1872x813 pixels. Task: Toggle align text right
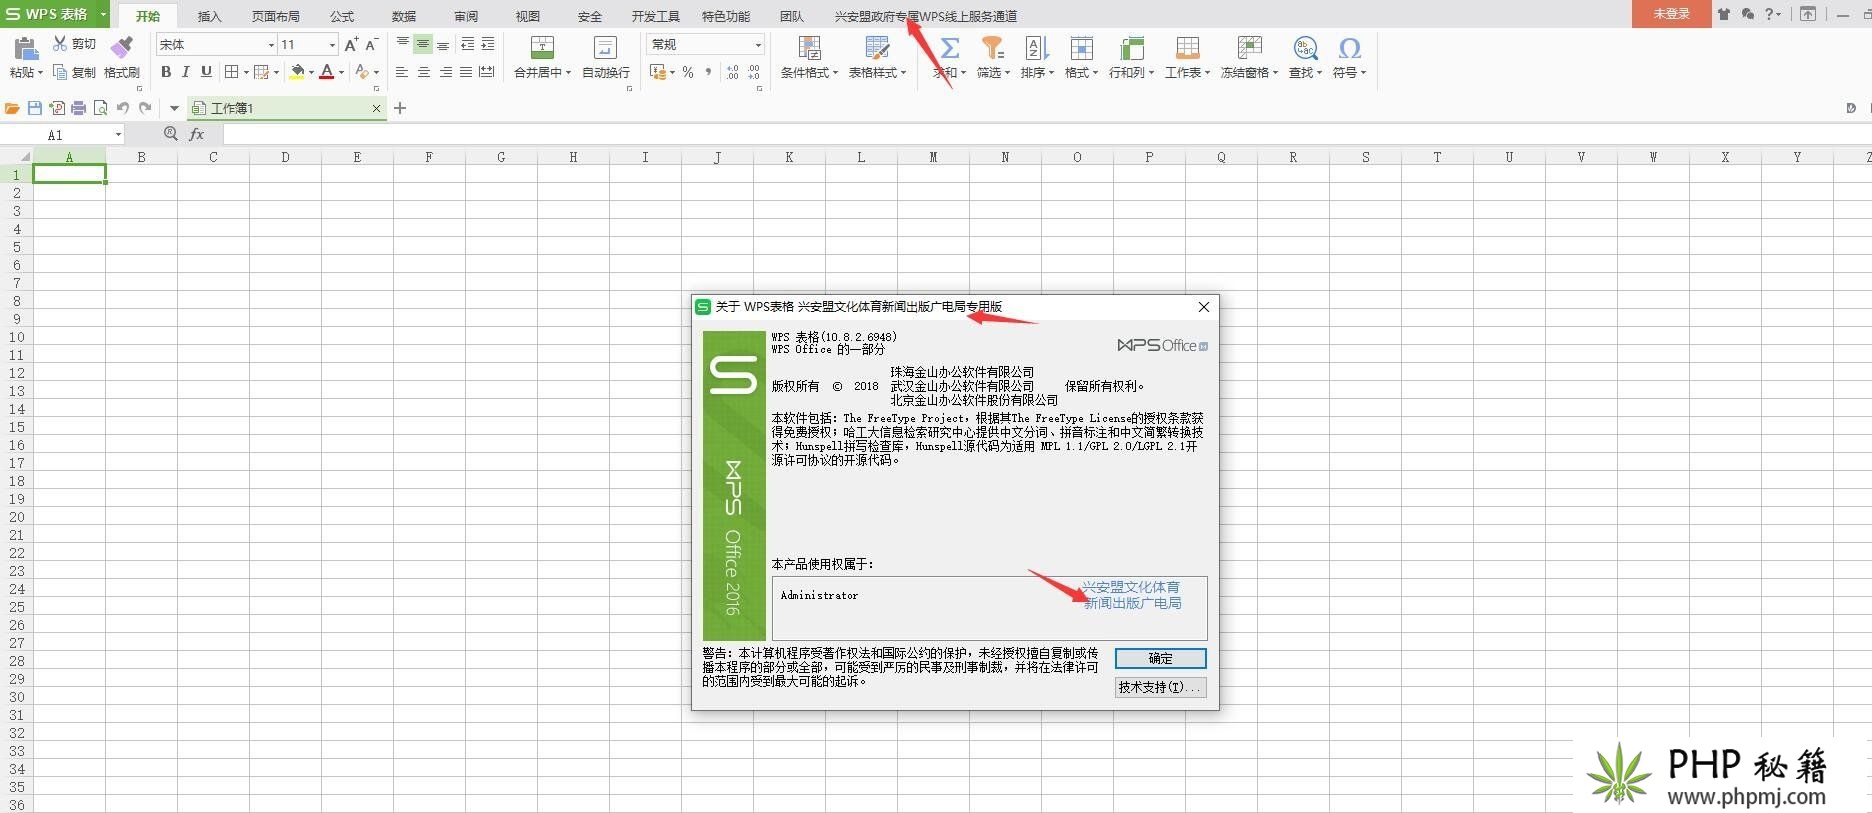click(x=445, y=72)
